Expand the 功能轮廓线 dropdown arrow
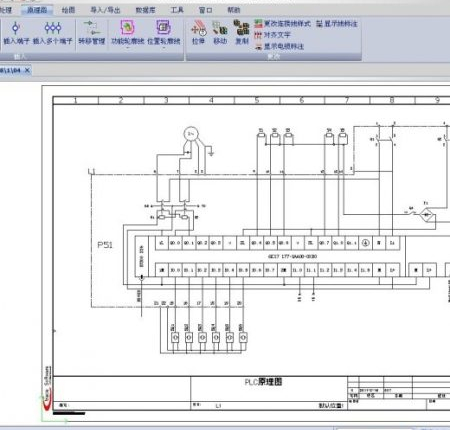This screenshot has width=450, height=430. (x=127, y=48)
